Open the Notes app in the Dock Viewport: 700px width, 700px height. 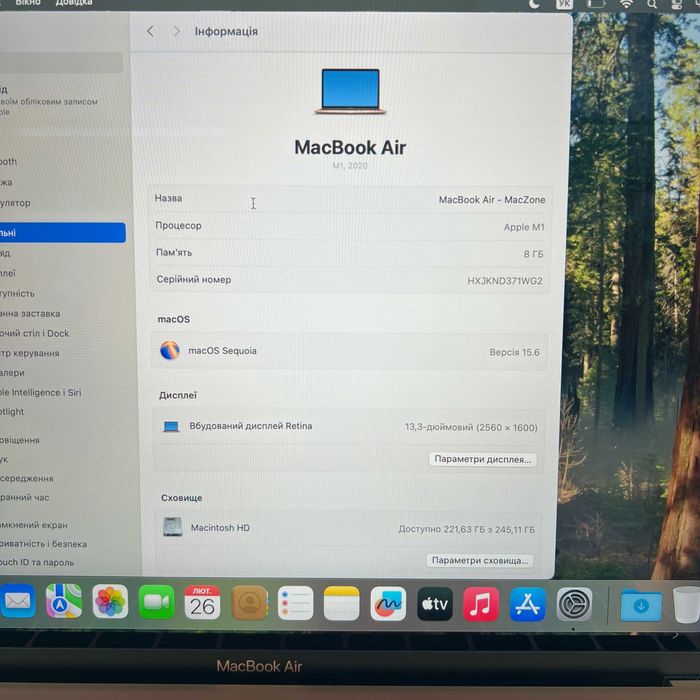pyautogui.click(x=342, y=604)
